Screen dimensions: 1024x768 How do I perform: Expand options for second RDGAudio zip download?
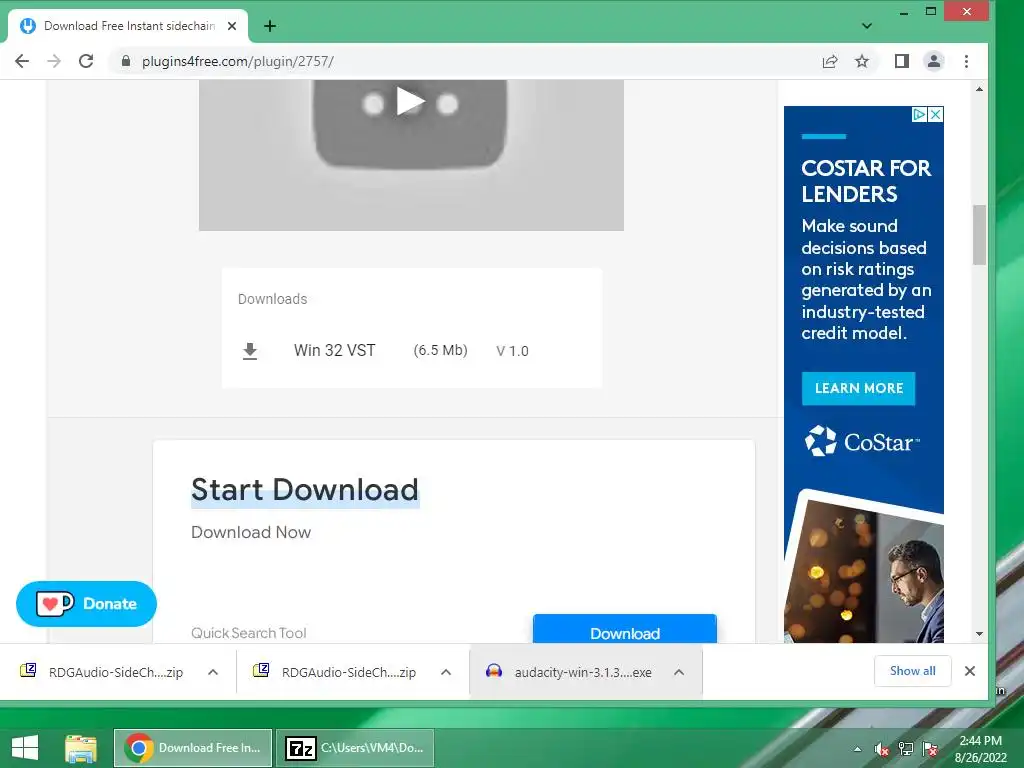(446, 672)
